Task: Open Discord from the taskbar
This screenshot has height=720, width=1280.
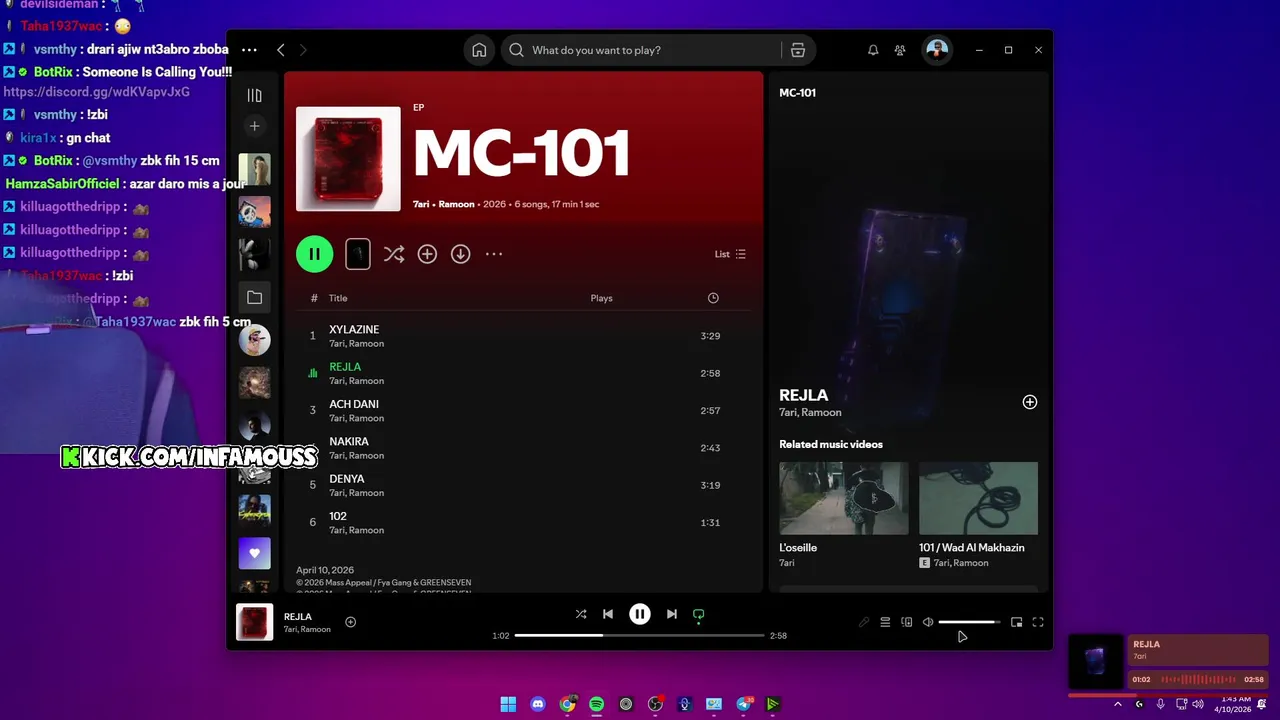Action: [x=538, y=704]
